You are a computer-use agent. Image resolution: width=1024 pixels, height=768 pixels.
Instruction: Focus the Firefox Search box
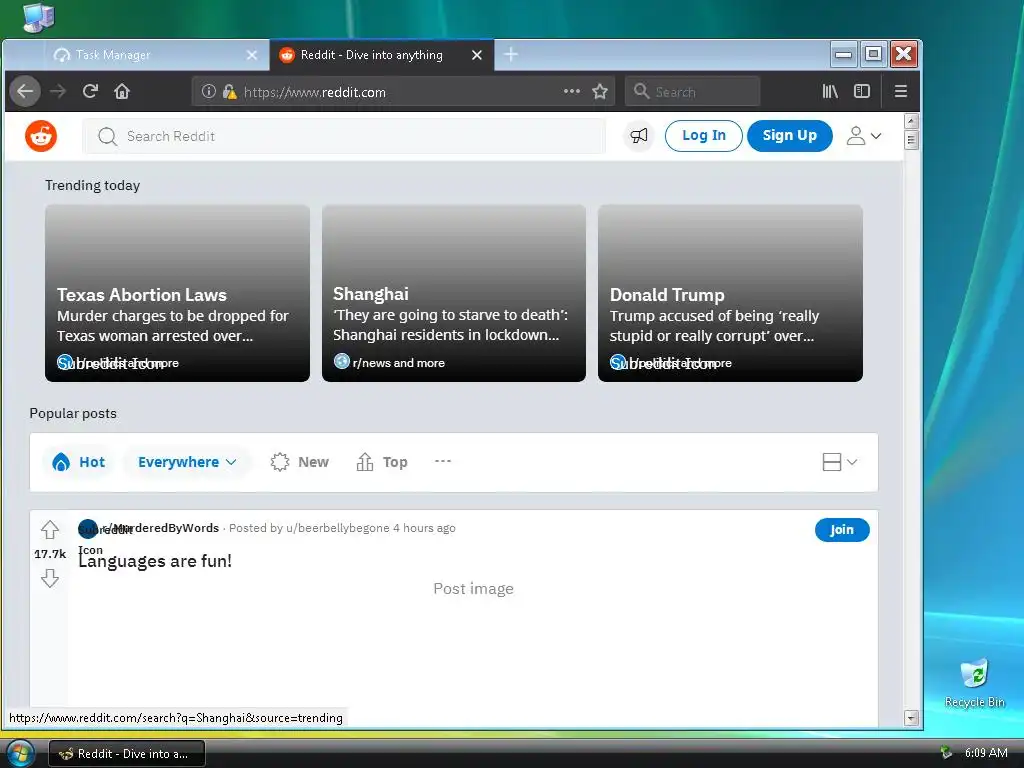[693, 91]
